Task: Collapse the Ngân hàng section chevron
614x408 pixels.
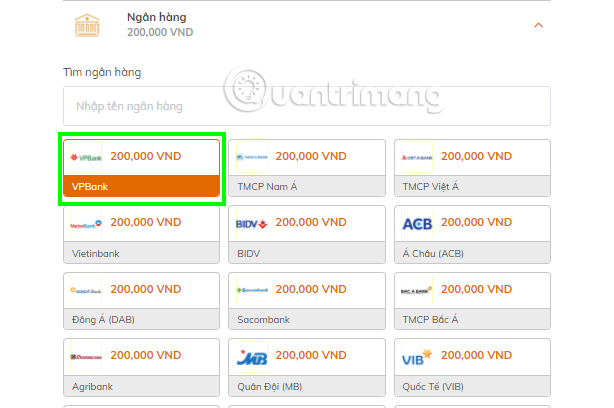Action: click(538, 25)
